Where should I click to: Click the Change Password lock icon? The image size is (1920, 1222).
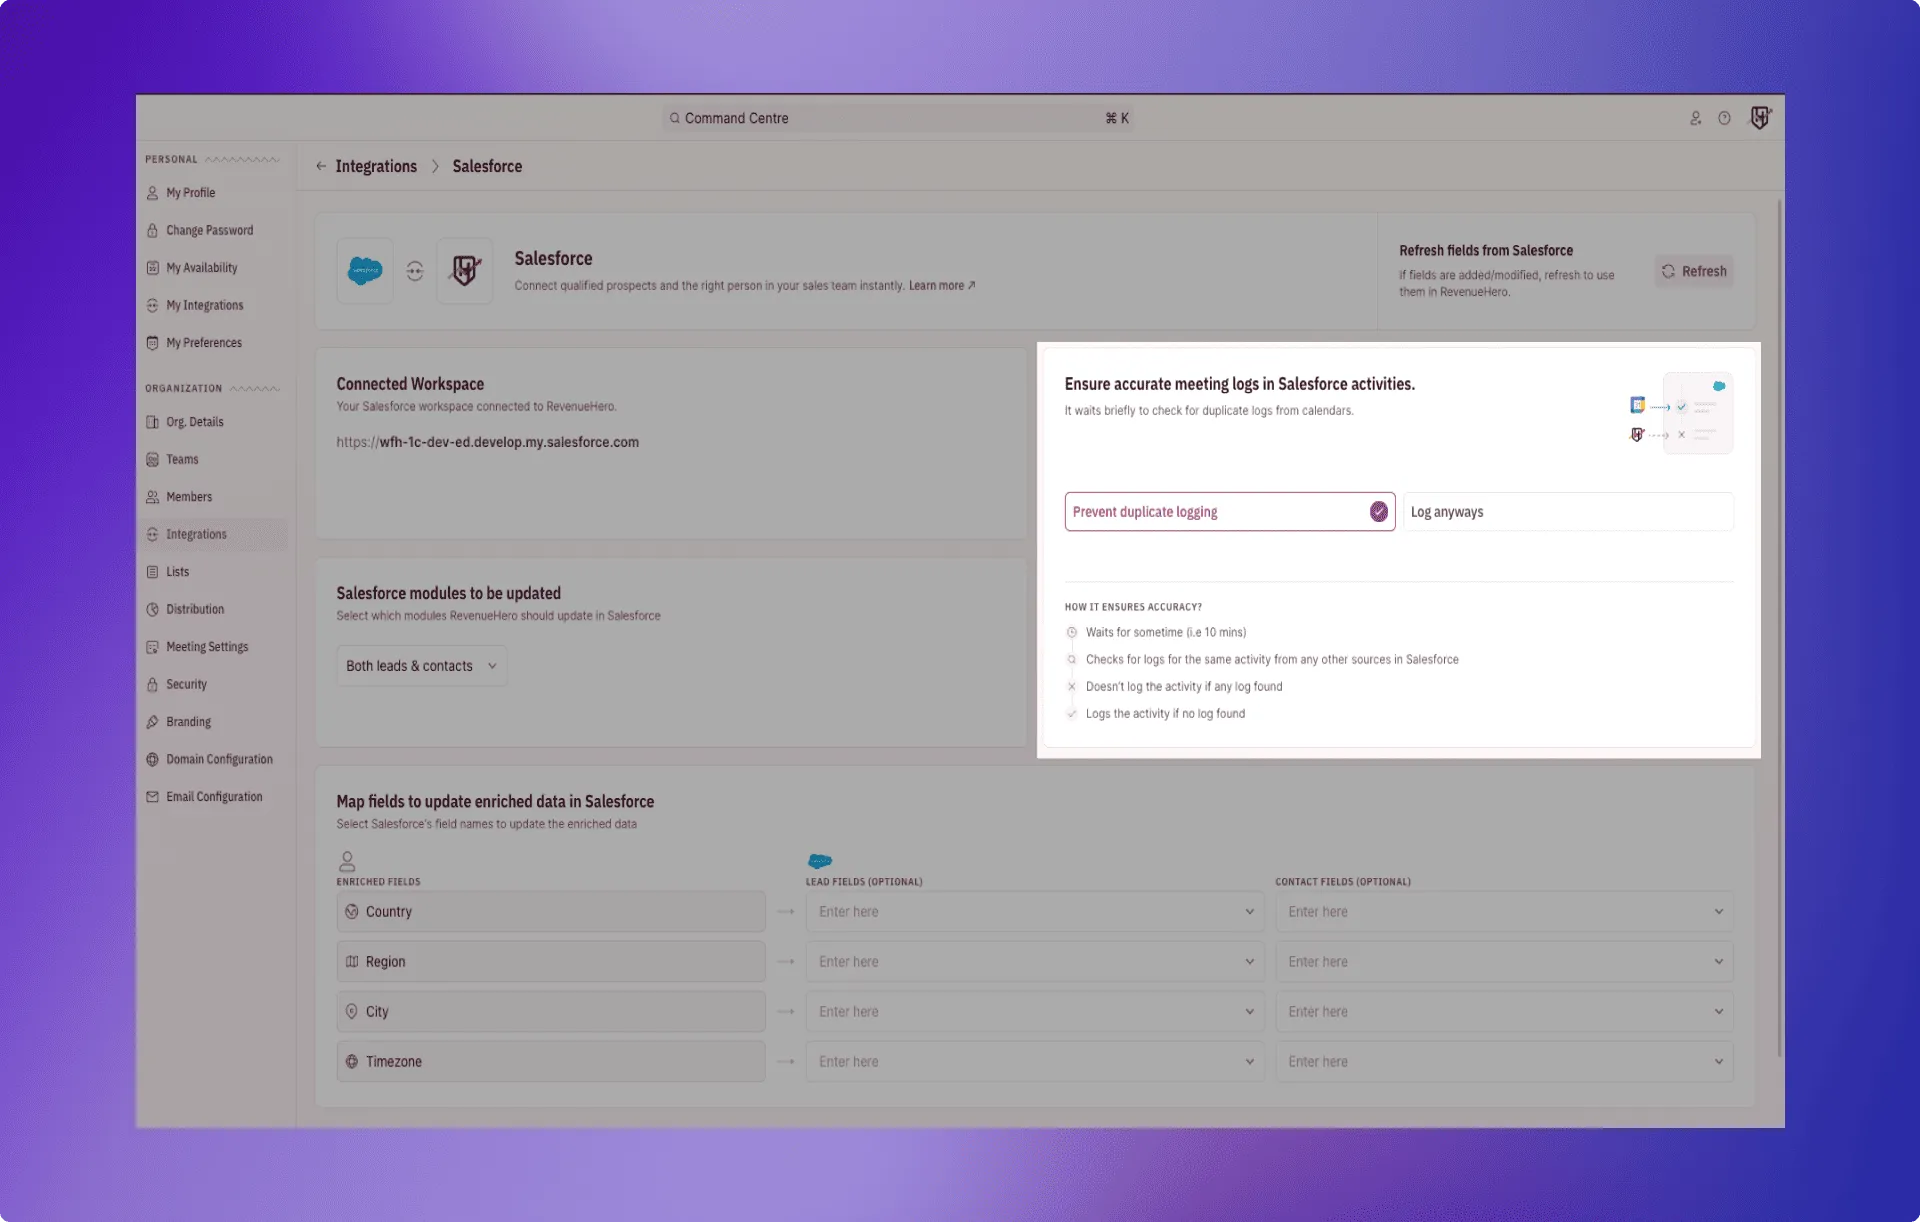coord(152,230)
